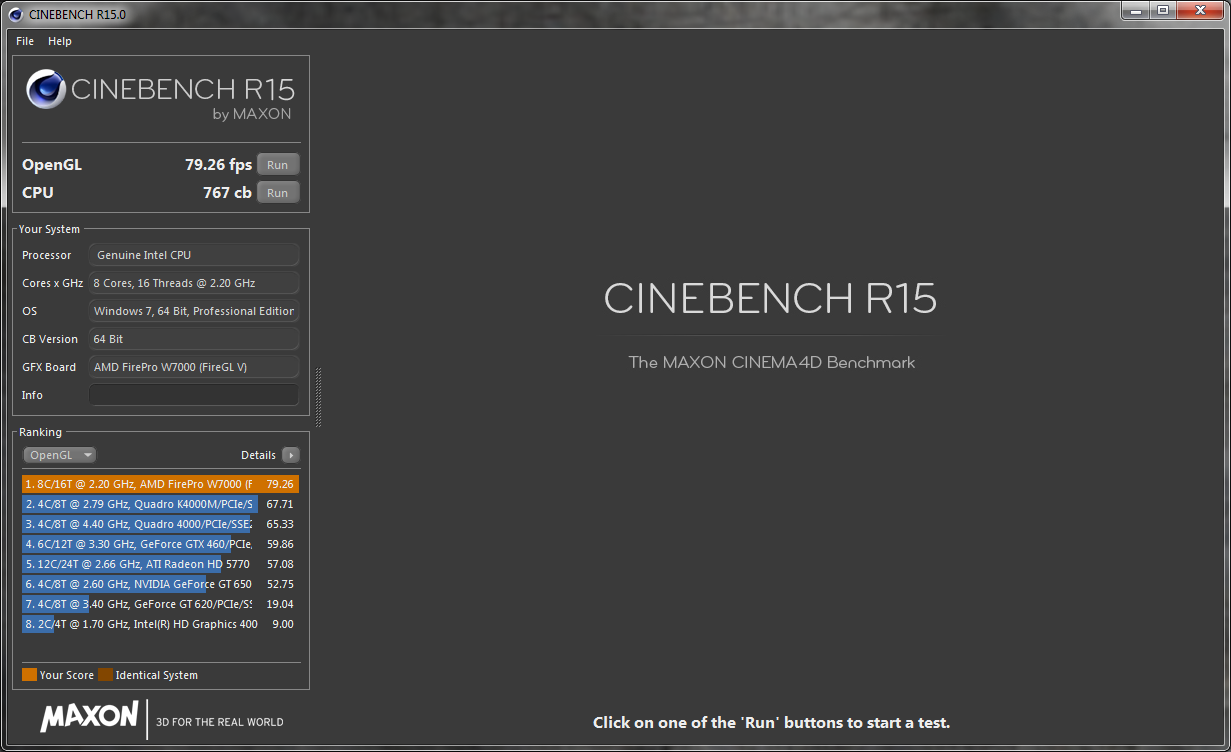Expand ranking Details arrow button
The image size is (1231, 752).
point(291,455)
